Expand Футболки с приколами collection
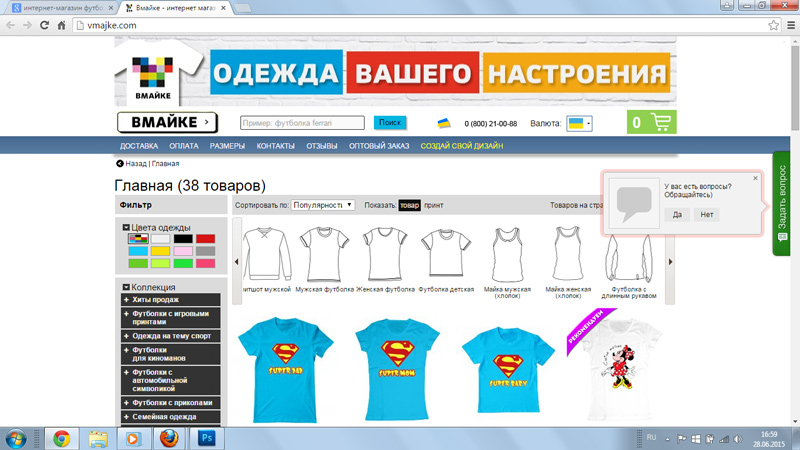The width and height of the screenshot is (800, 450). (171, 403)
